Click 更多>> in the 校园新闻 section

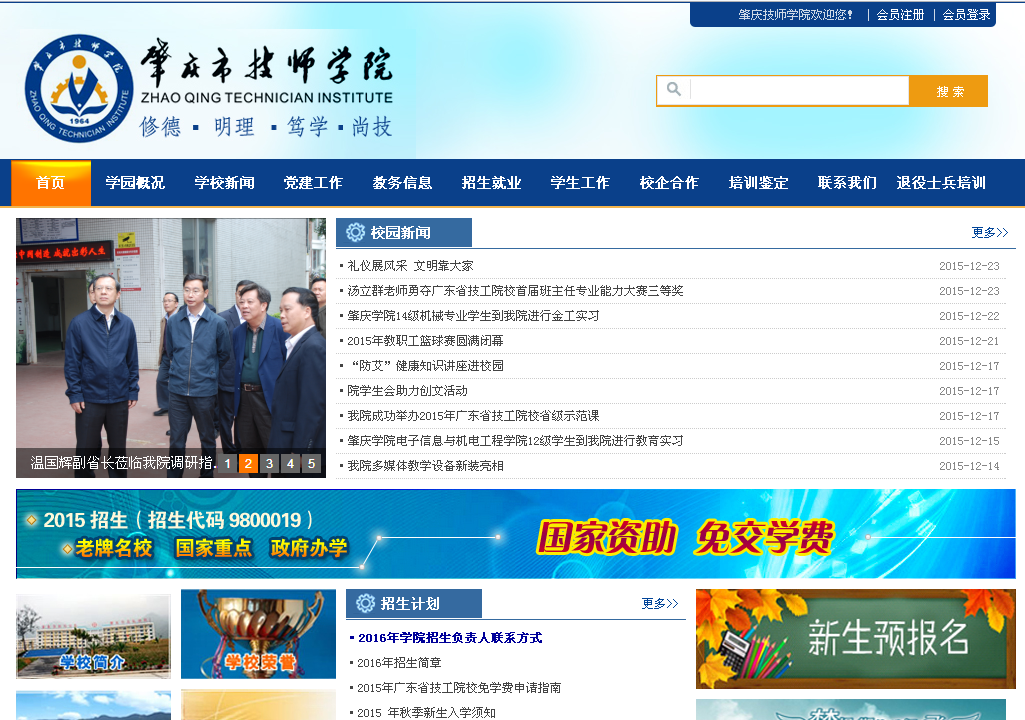pyautogui.click(x=990, y=232)
